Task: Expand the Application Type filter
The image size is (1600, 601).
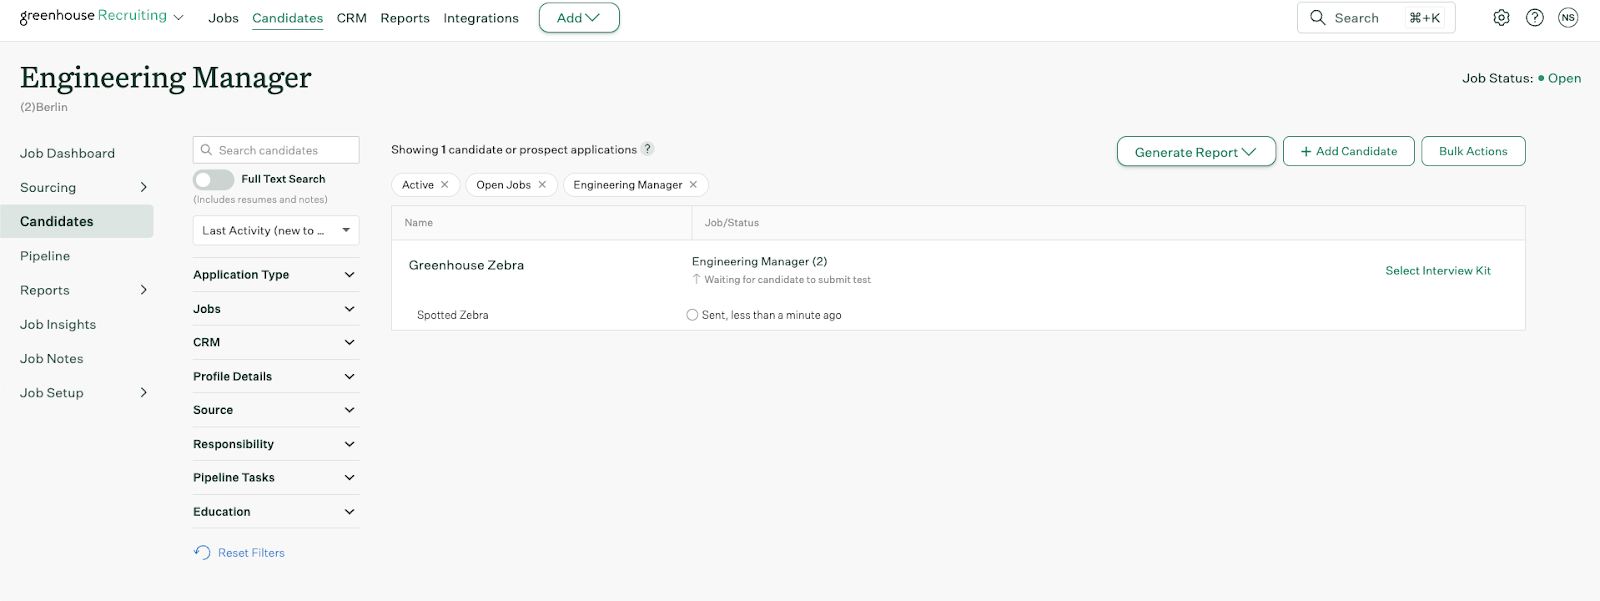Action: [x=275, y=275]
